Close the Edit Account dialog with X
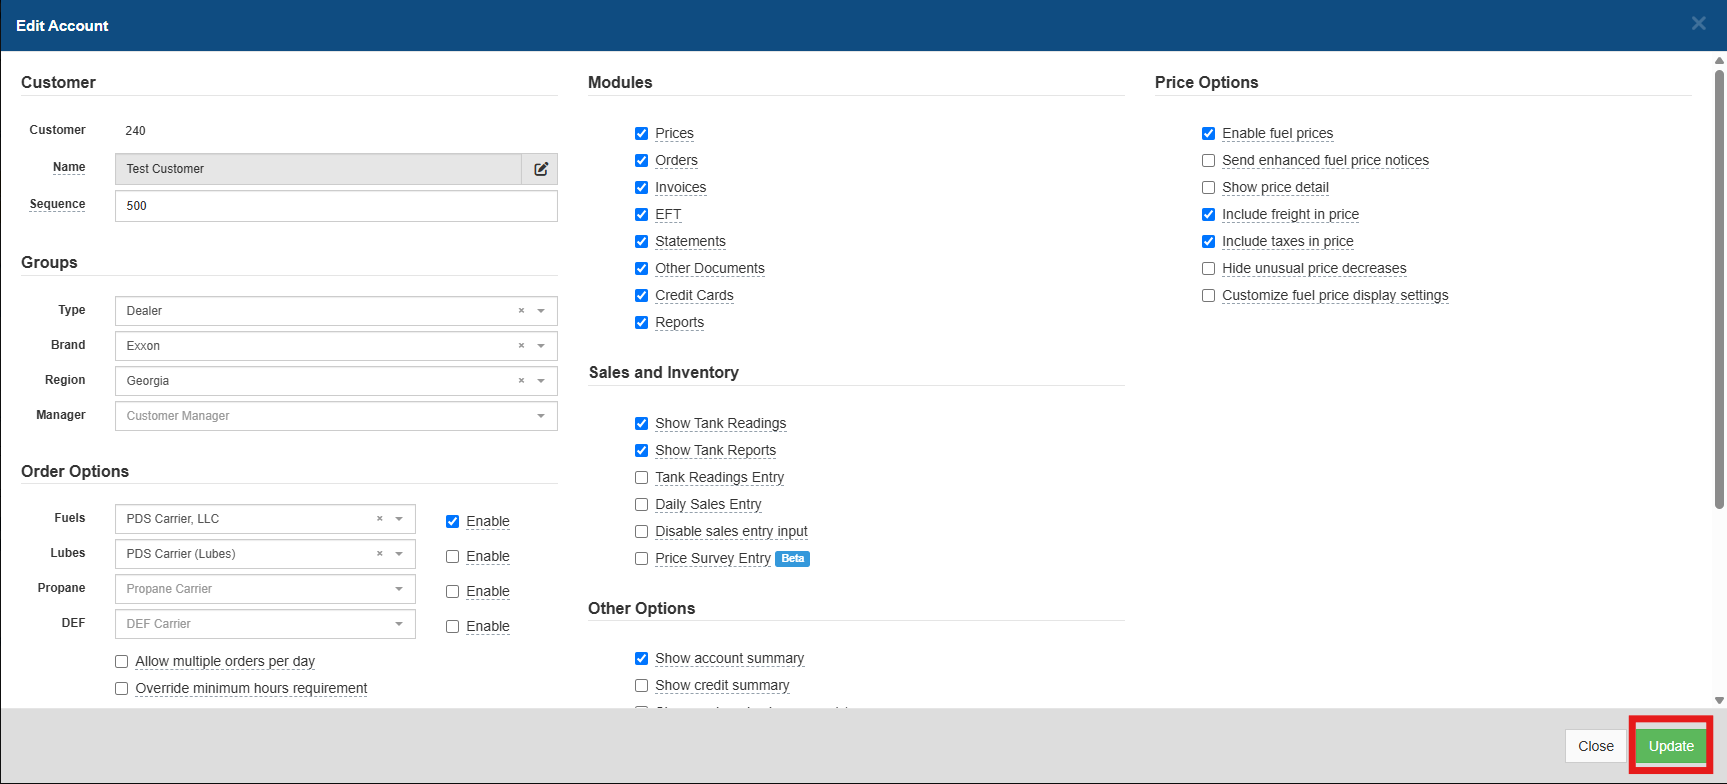This screenshot has height=784, width=1727. pos(1698,23)
